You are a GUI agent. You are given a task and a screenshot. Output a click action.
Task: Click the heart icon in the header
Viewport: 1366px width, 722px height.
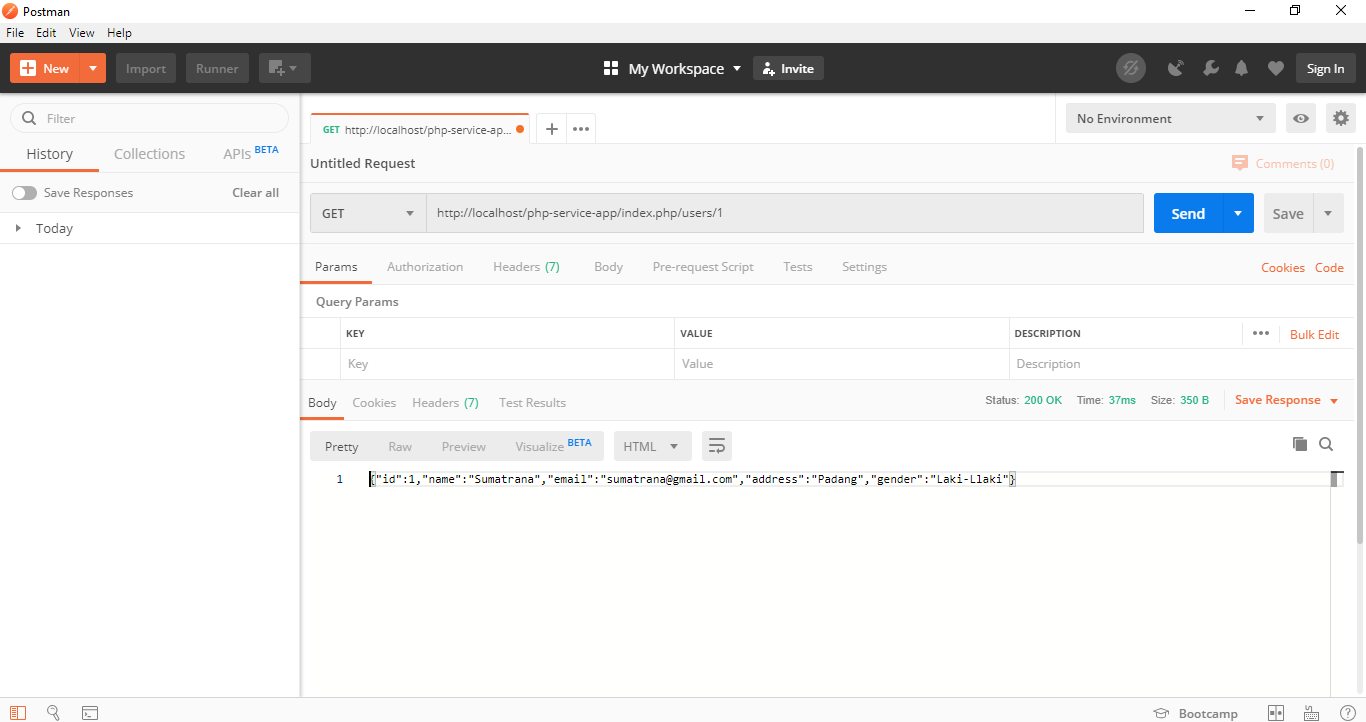[x=1276, y=68]
